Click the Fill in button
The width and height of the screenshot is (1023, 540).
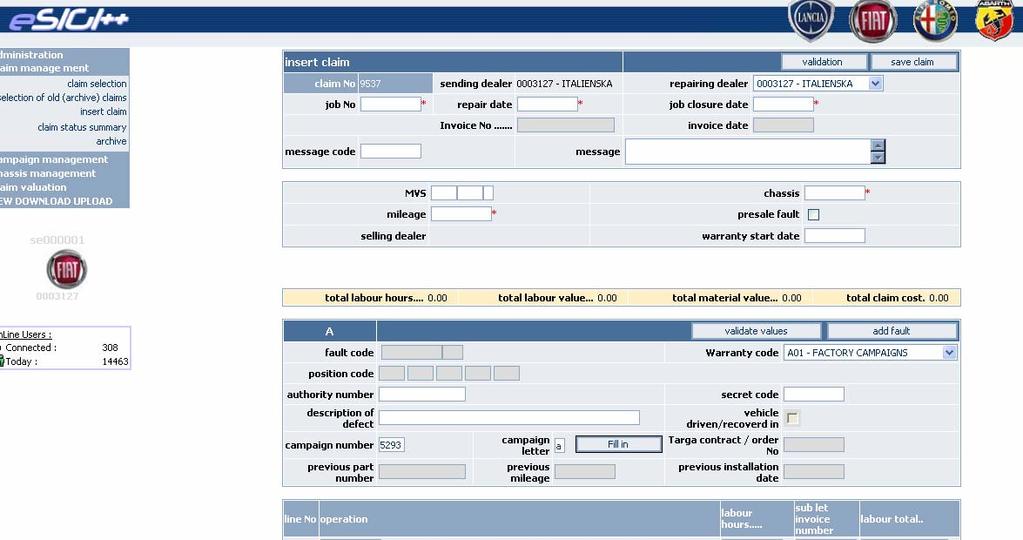click(618, 444)
